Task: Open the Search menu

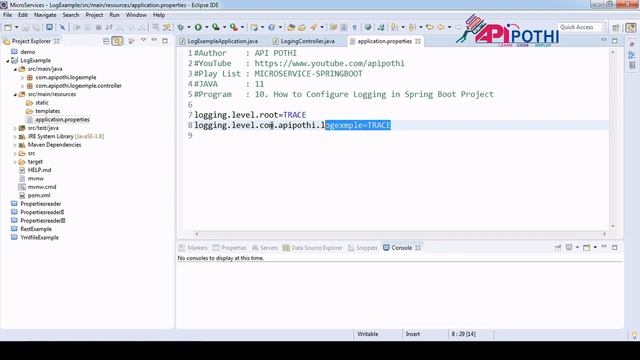Action: pyautogui.click(x=71, y=15)
